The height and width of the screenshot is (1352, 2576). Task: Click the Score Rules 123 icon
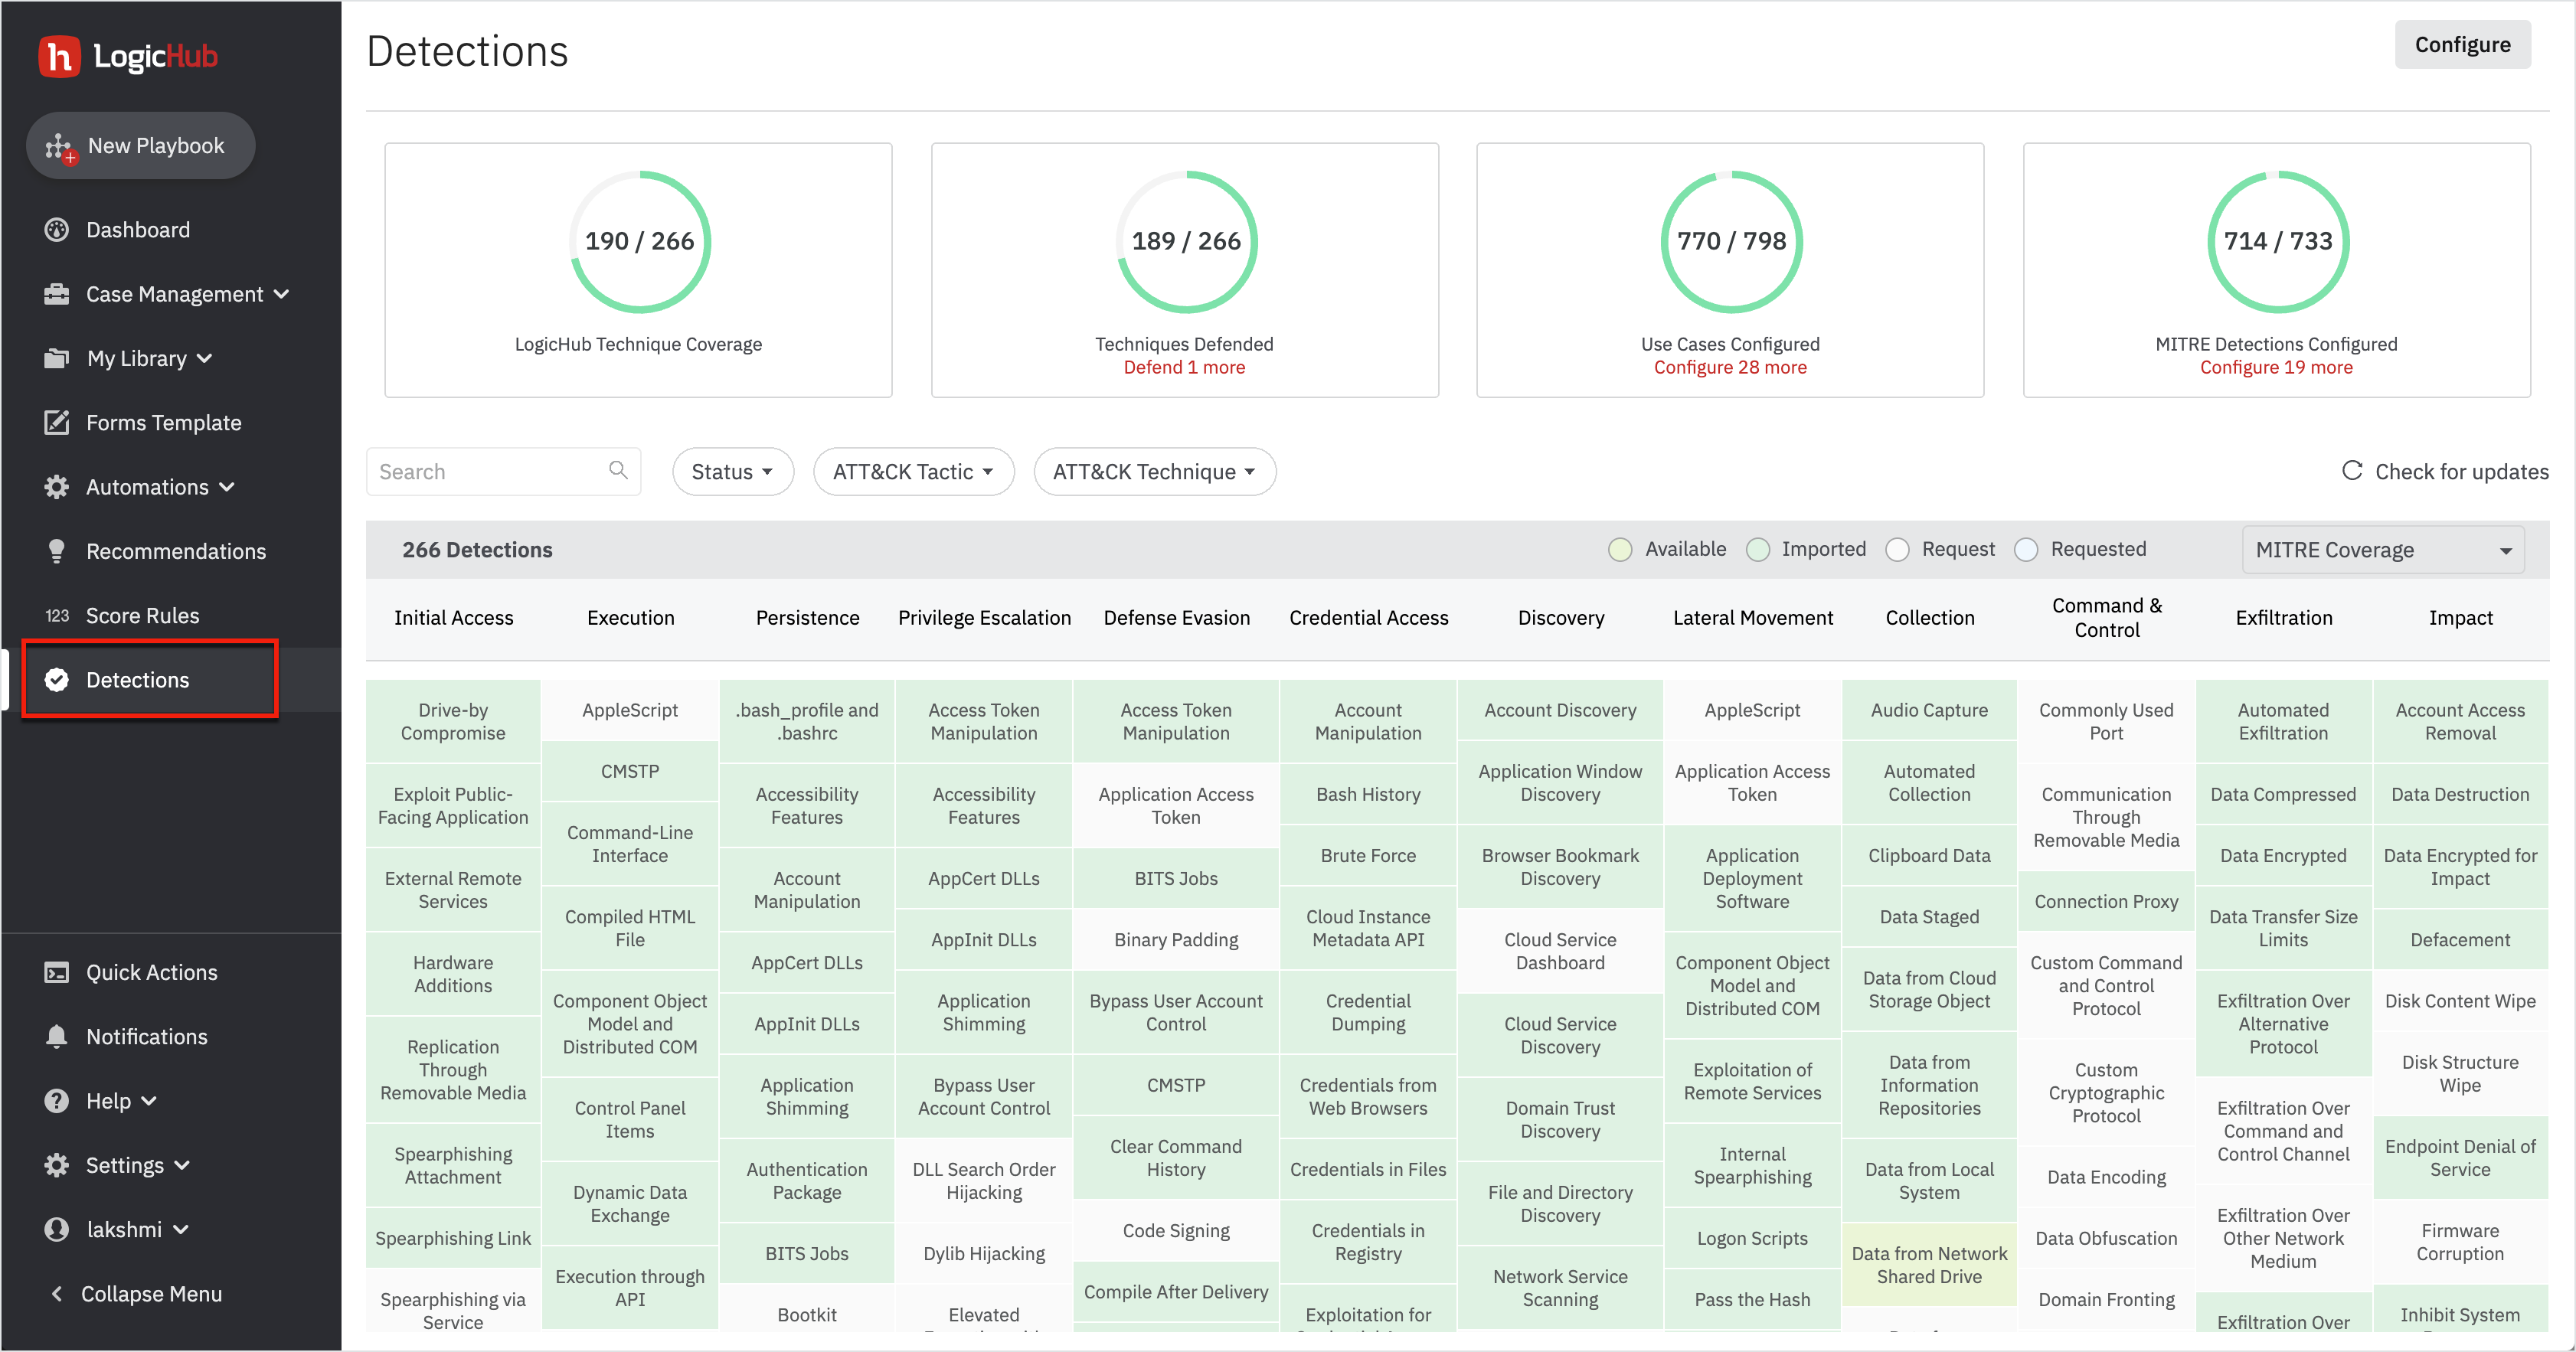[57, 616]
